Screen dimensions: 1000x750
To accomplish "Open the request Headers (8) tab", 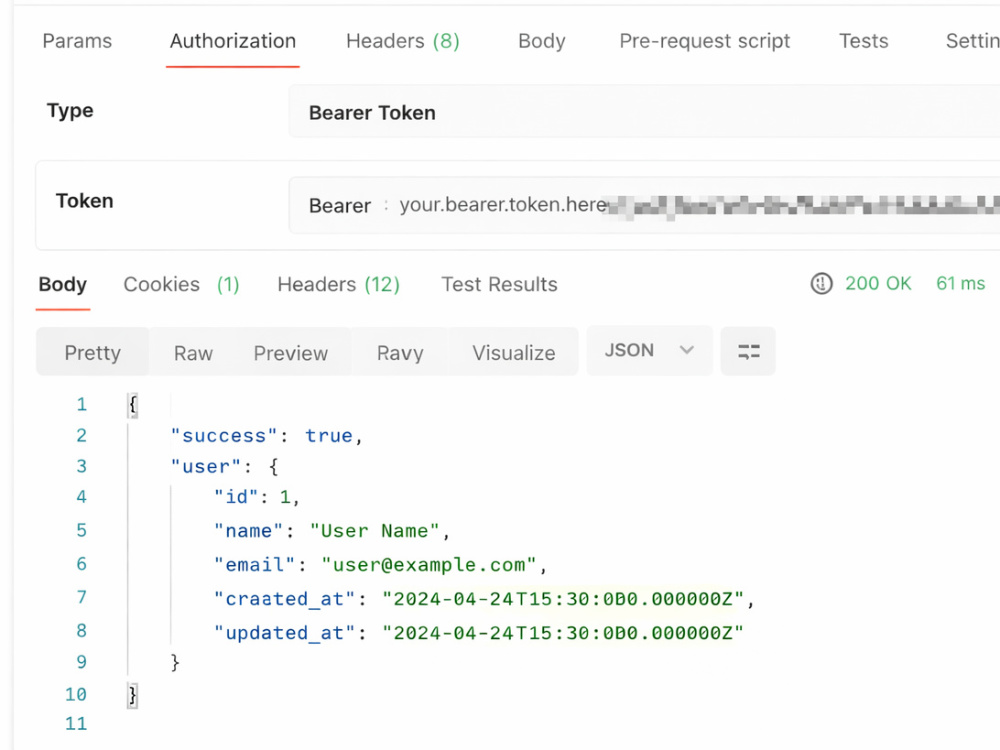I will click(x=402, y=41).
